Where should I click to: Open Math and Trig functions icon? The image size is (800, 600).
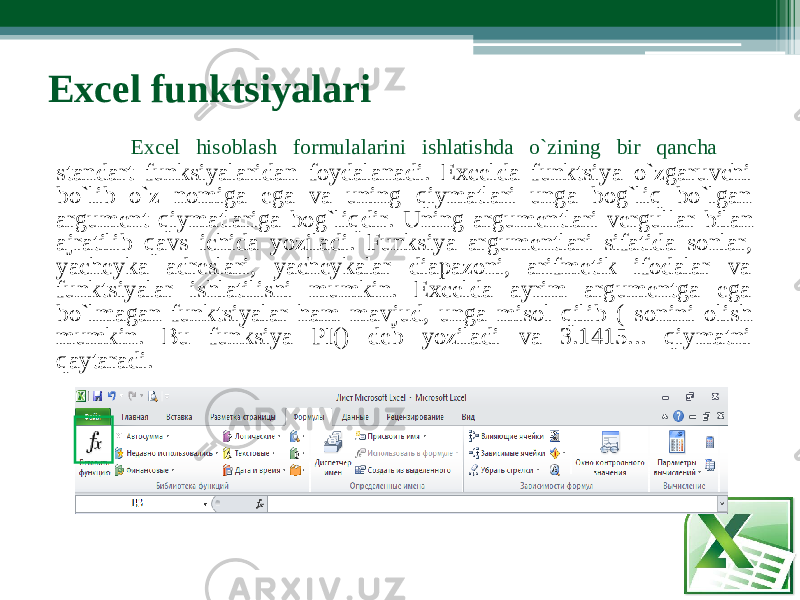click(296, 453)
